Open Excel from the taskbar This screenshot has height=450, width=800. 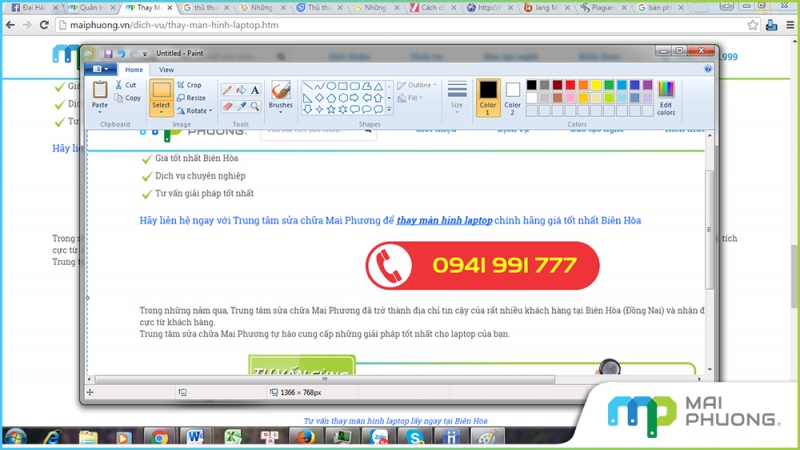click(233, 437)
